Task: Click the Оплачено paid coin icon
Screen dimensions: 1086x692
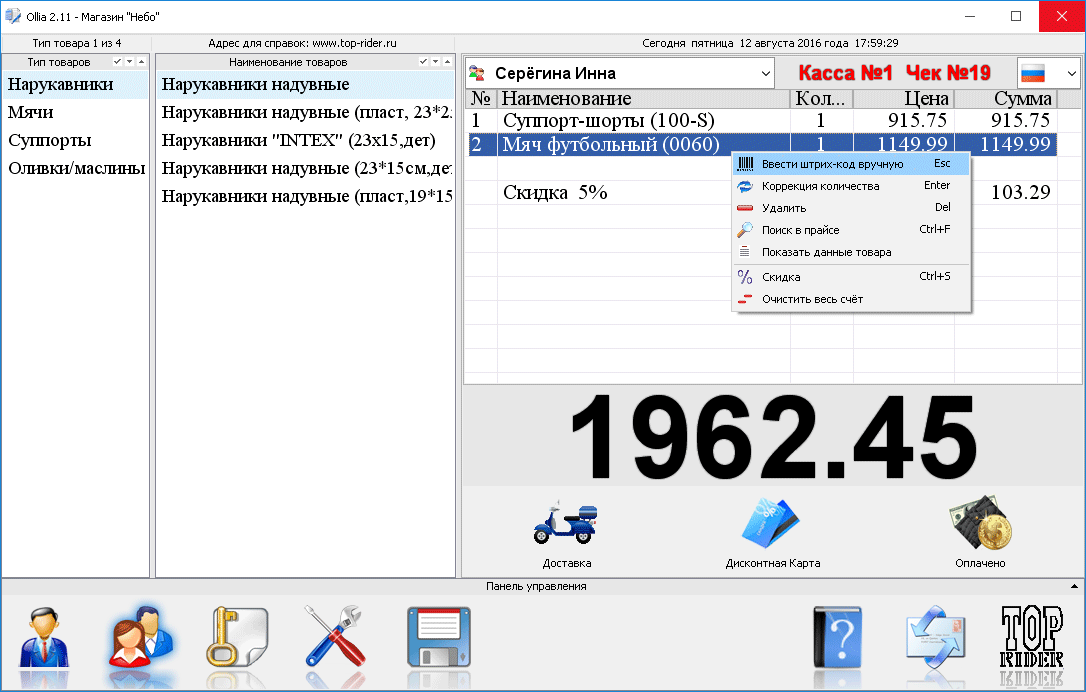Action: tap(981, 523)
